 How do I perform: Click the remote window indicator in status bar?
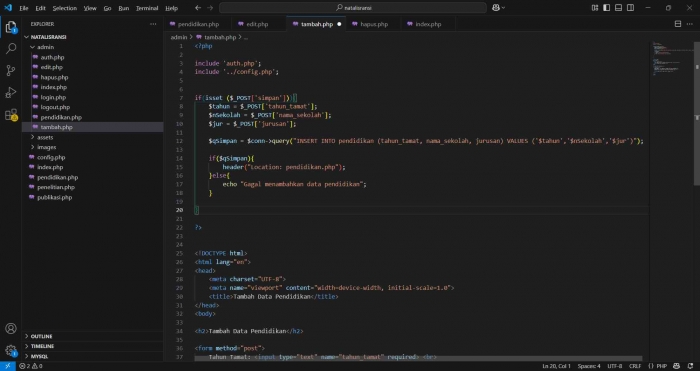(x=8, y=366)
